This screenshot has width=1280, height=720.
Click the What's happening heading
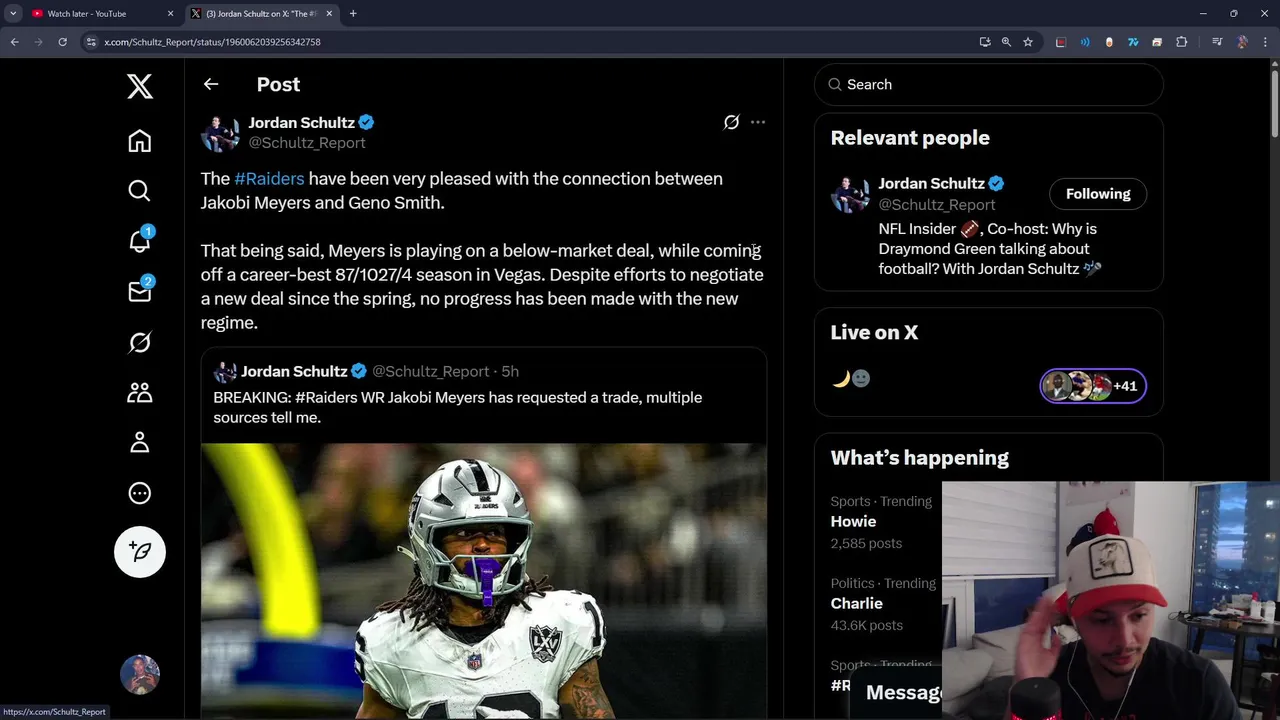[919, 458]
